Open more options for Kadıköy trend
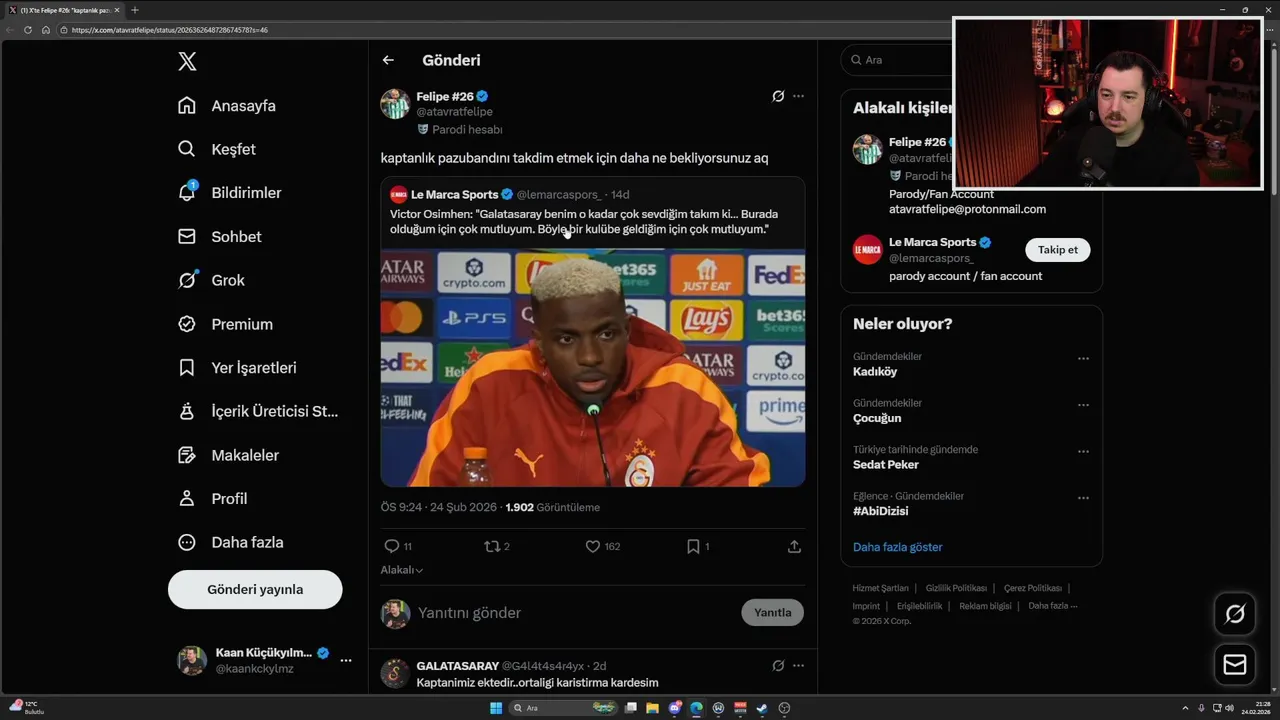Viewport: 1280px width, 720px height. [x=1083, y=358]
